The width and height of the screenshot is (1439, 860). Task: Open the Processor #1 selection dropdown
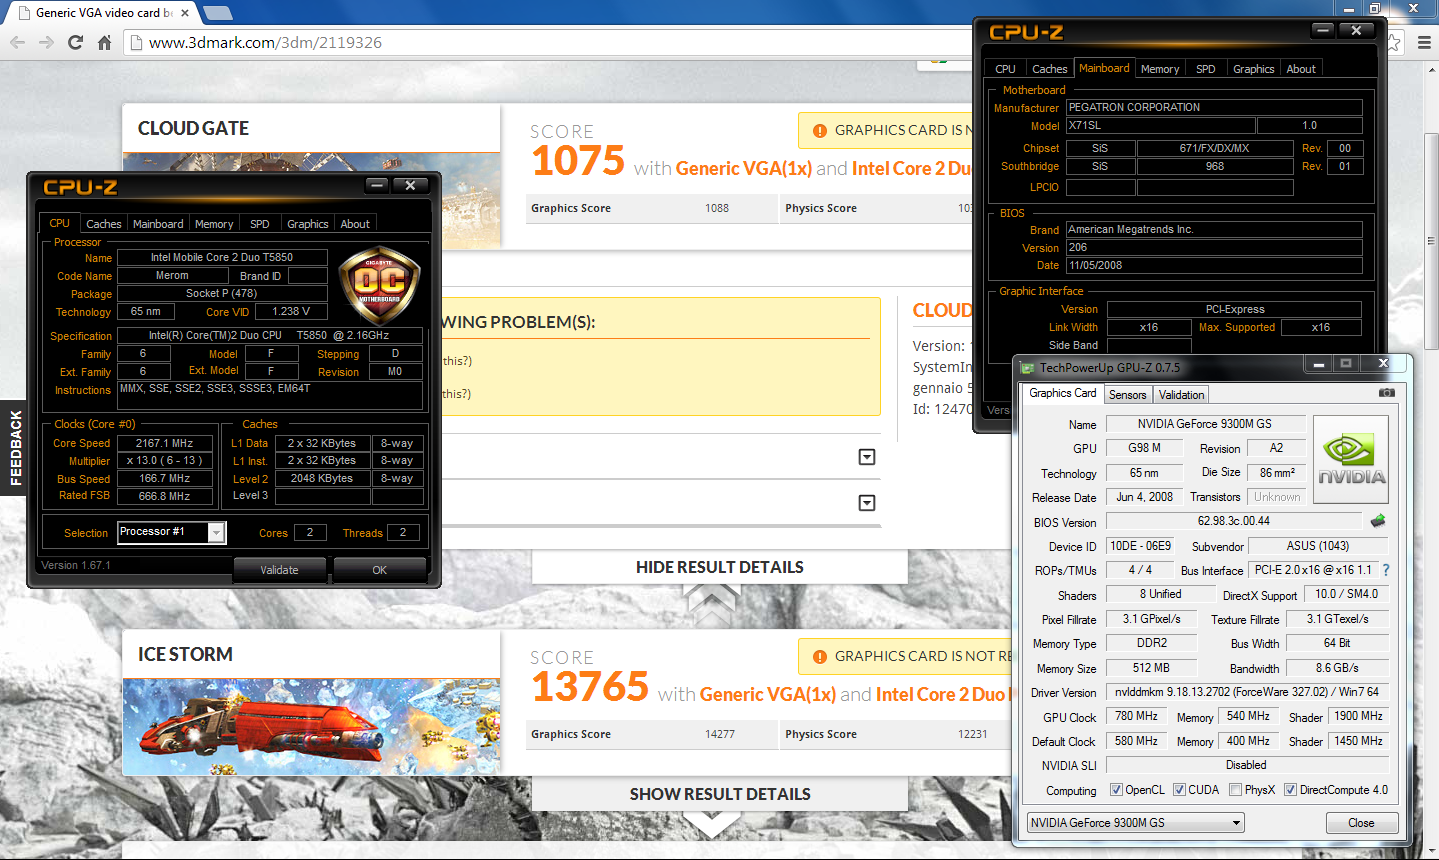[x=172, y=532]
